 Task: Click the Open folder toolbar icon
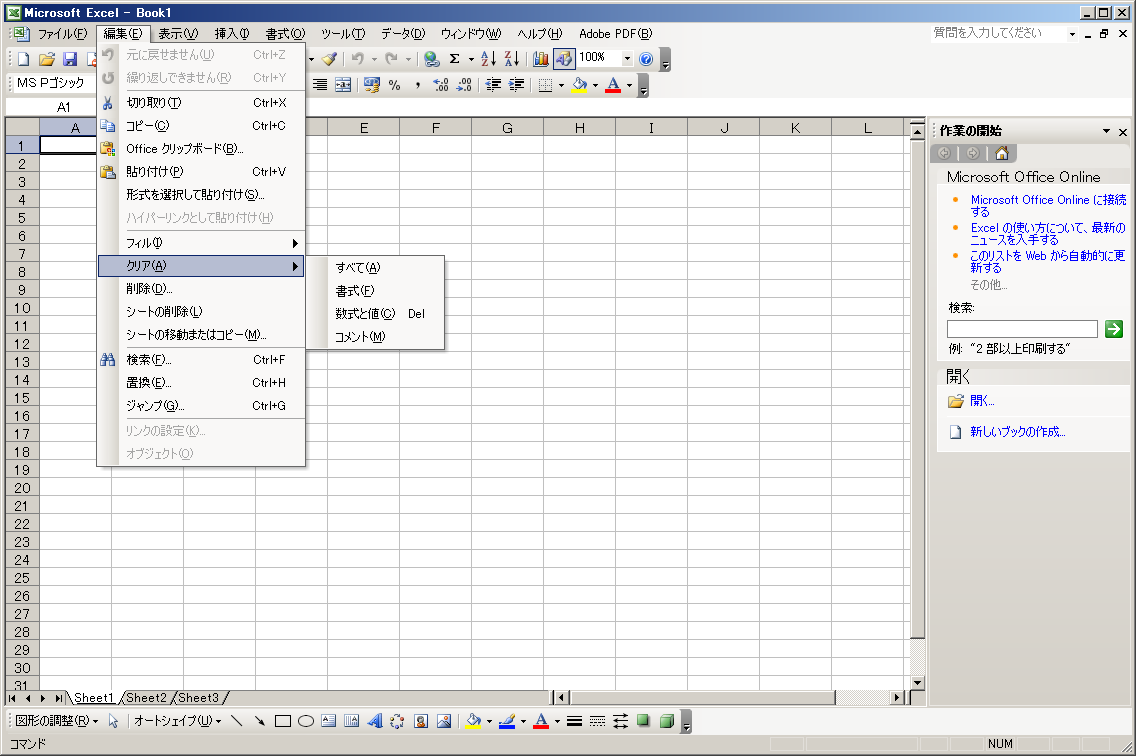pos(46,59)
